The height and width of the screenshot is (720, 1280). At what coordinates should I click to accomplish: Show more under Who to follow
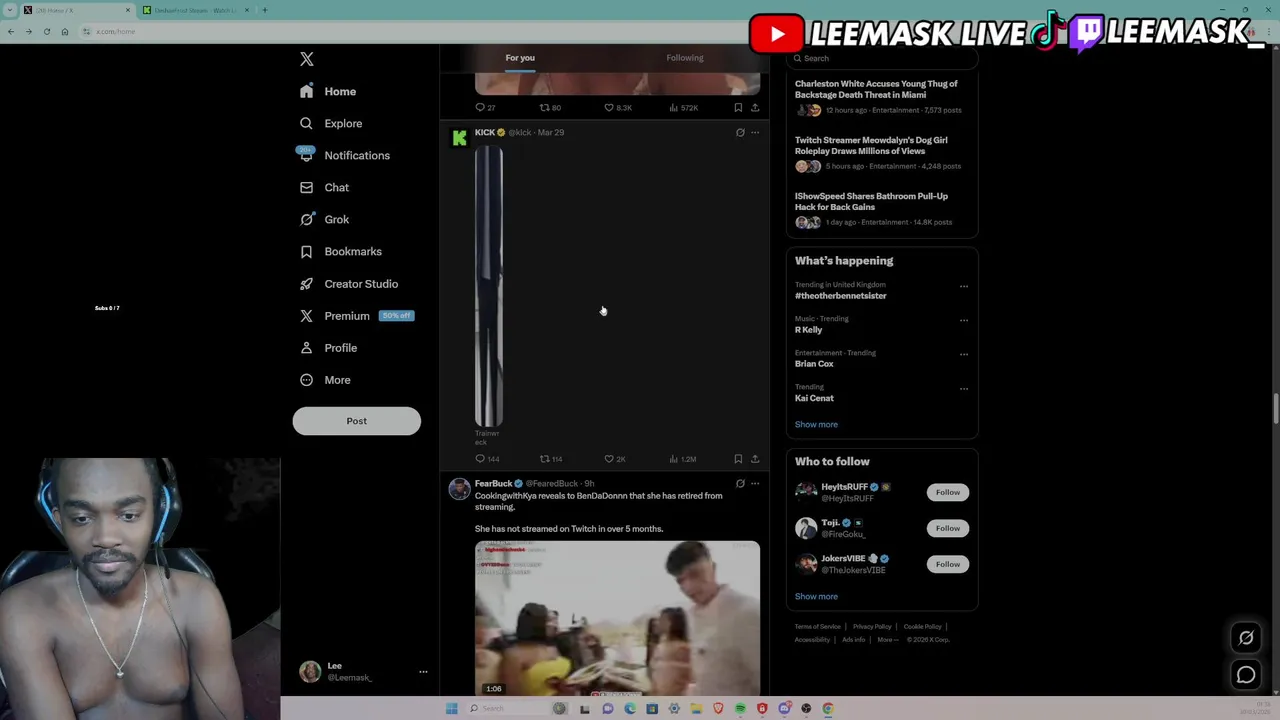816,596
